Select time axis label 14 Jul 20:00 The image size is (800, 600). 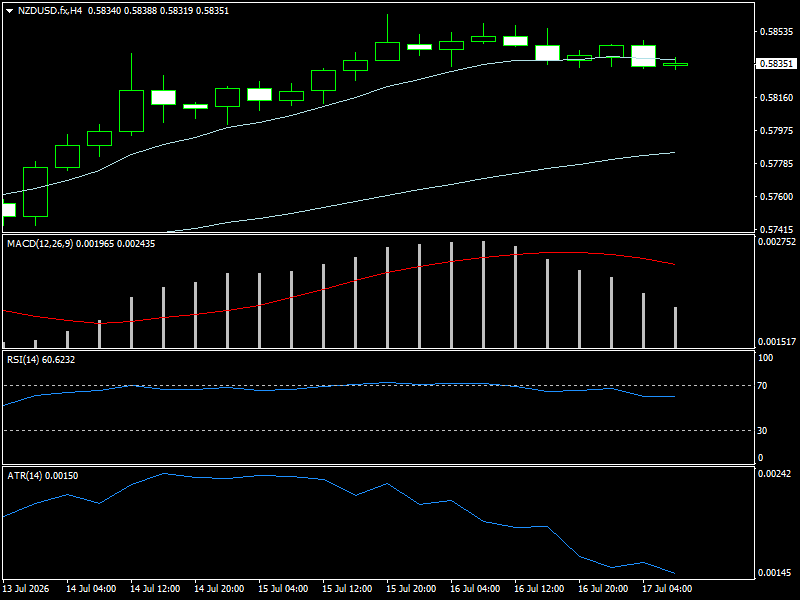pos(219,589)
